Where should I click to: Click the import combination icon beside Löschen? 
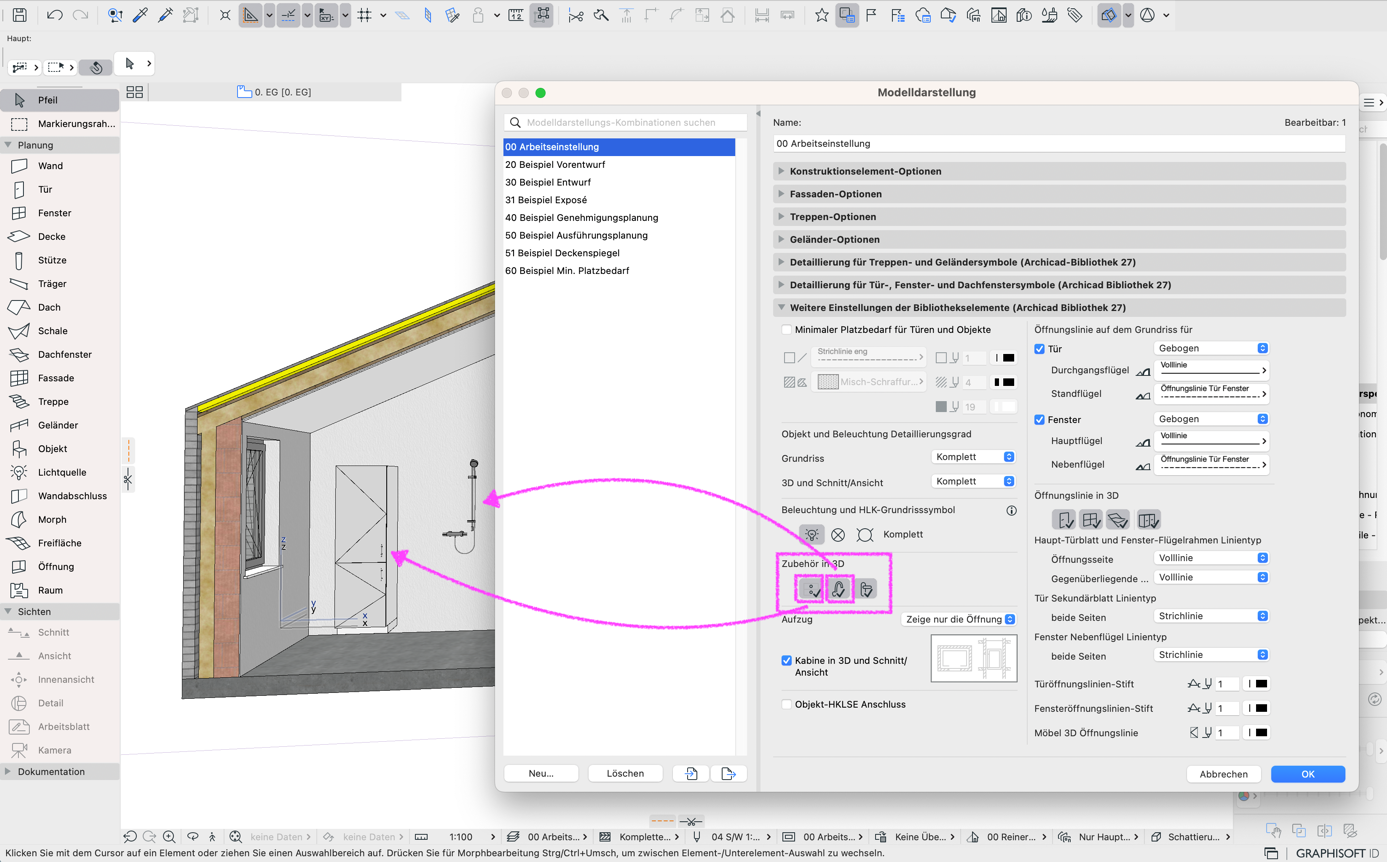tap(691, 774)
